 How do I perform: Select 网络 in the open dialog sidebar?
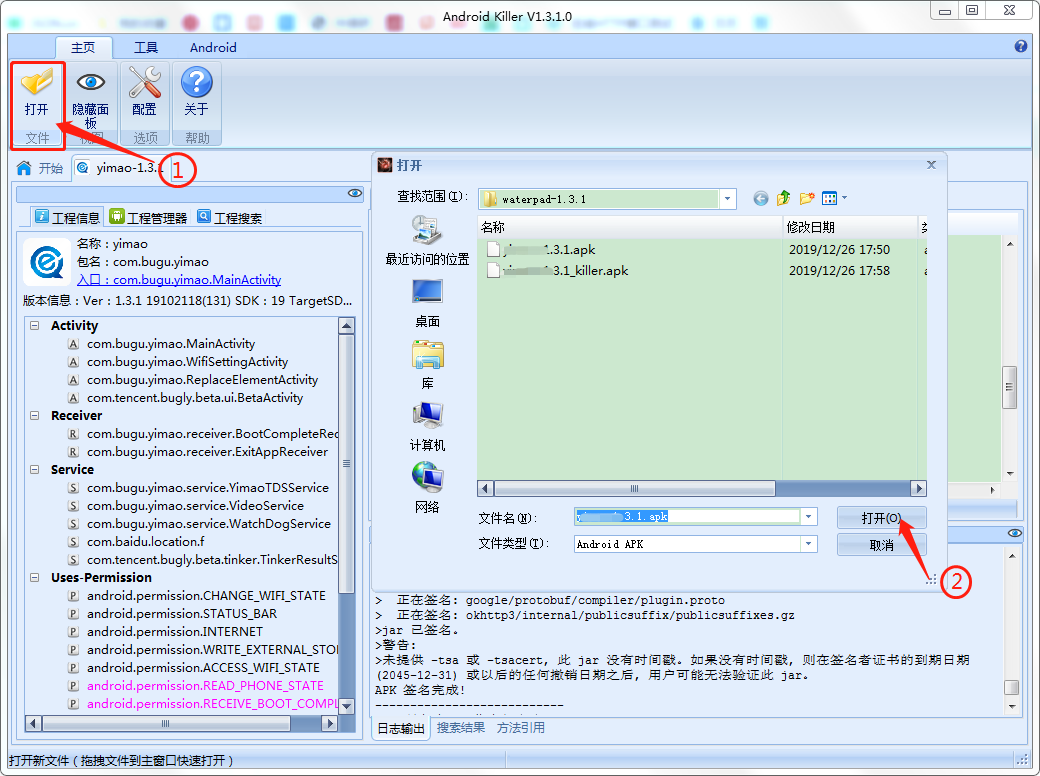tap(428, 478)
